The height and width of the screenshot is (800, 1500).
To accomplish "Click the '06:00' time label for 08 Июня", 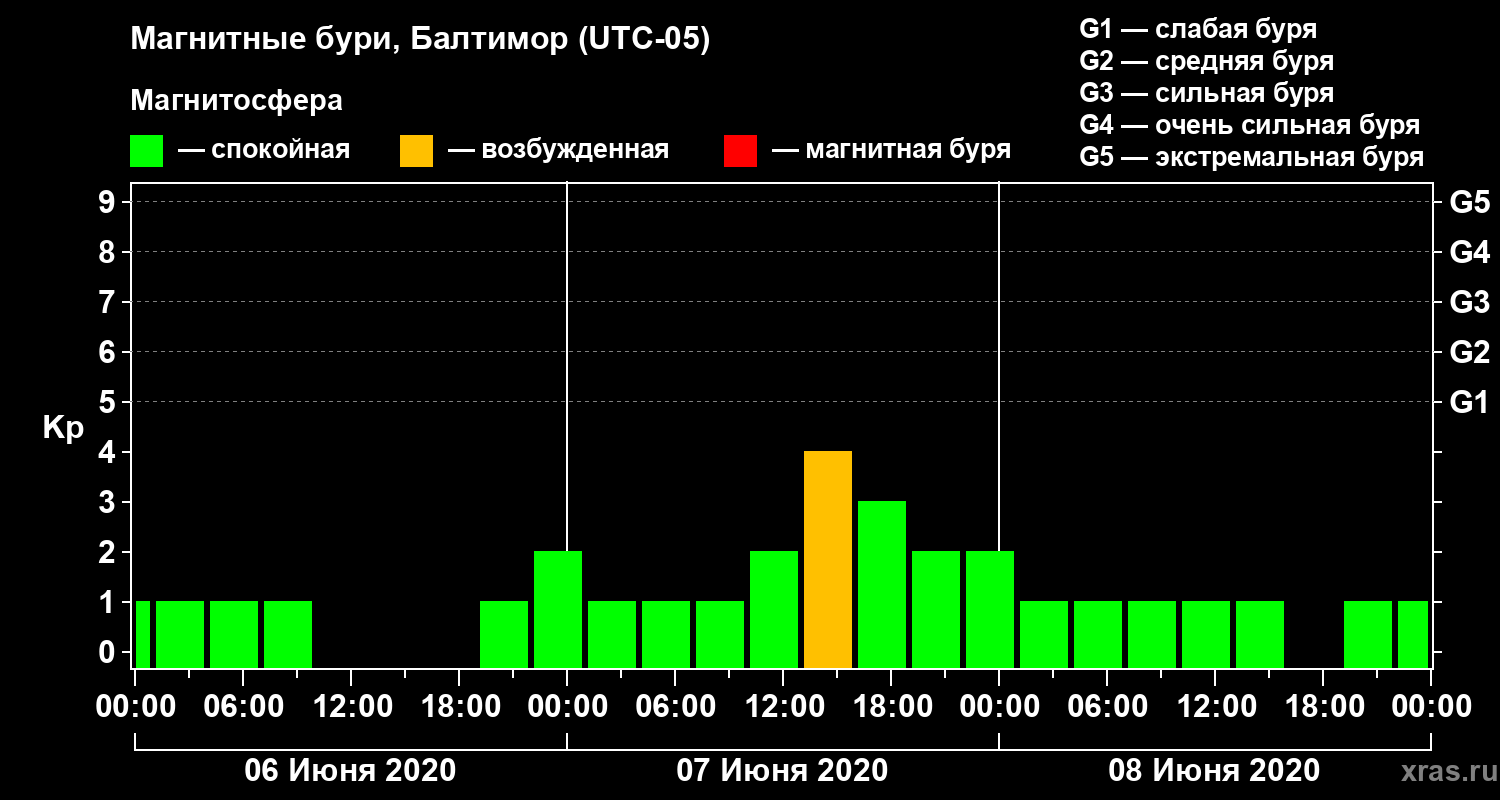I will [1107, 706].
